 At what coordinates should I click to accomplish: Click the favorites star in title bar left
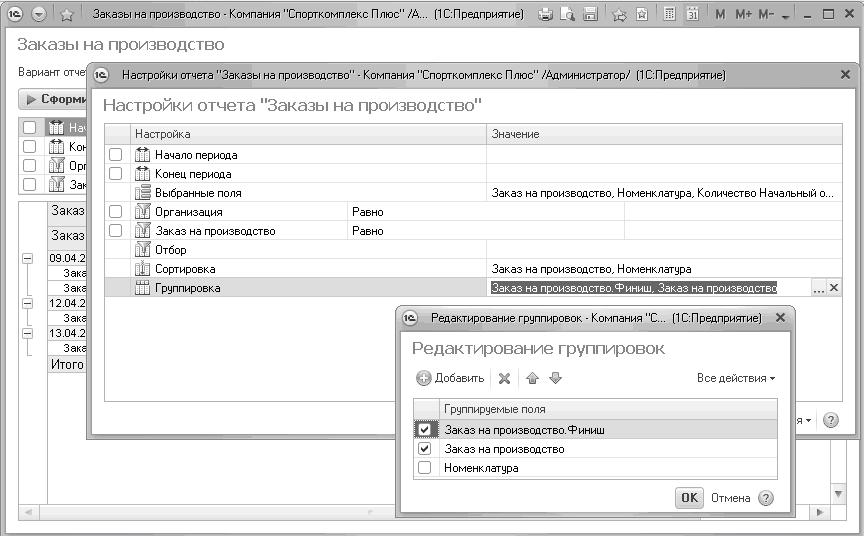pos(67,14)
